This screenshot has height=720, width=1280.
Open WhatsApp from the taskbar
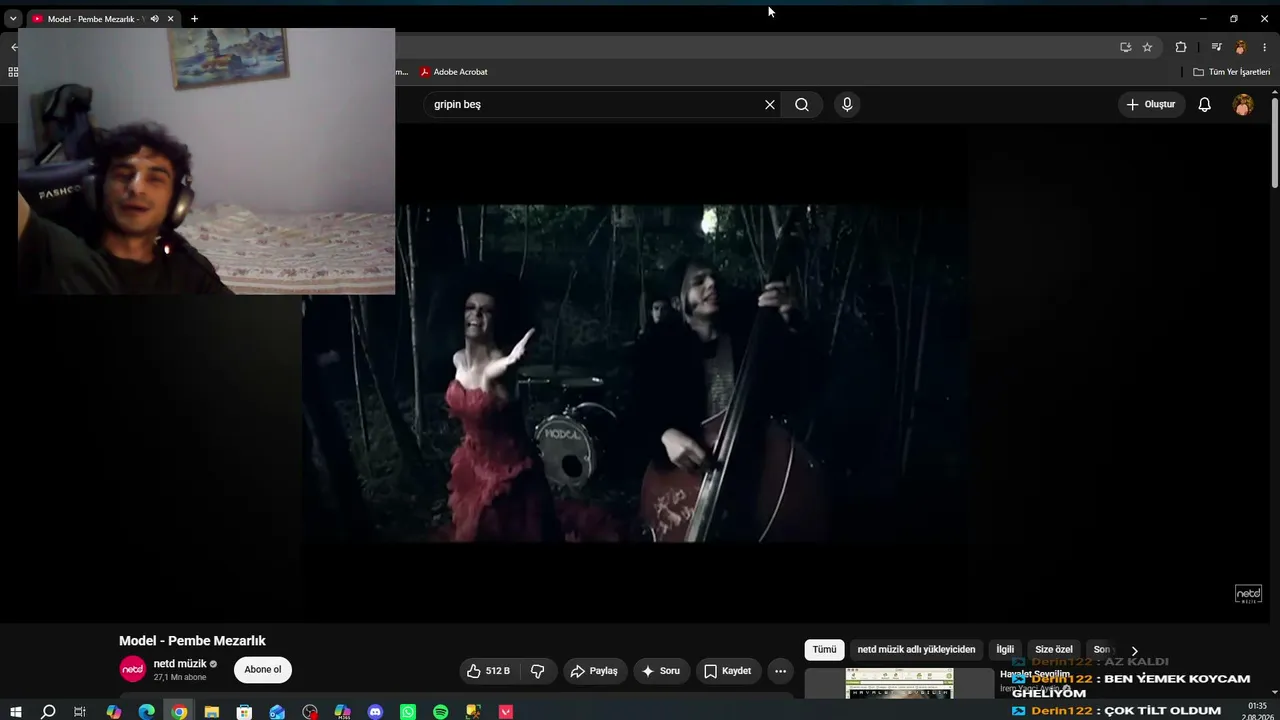coord(408,712)
